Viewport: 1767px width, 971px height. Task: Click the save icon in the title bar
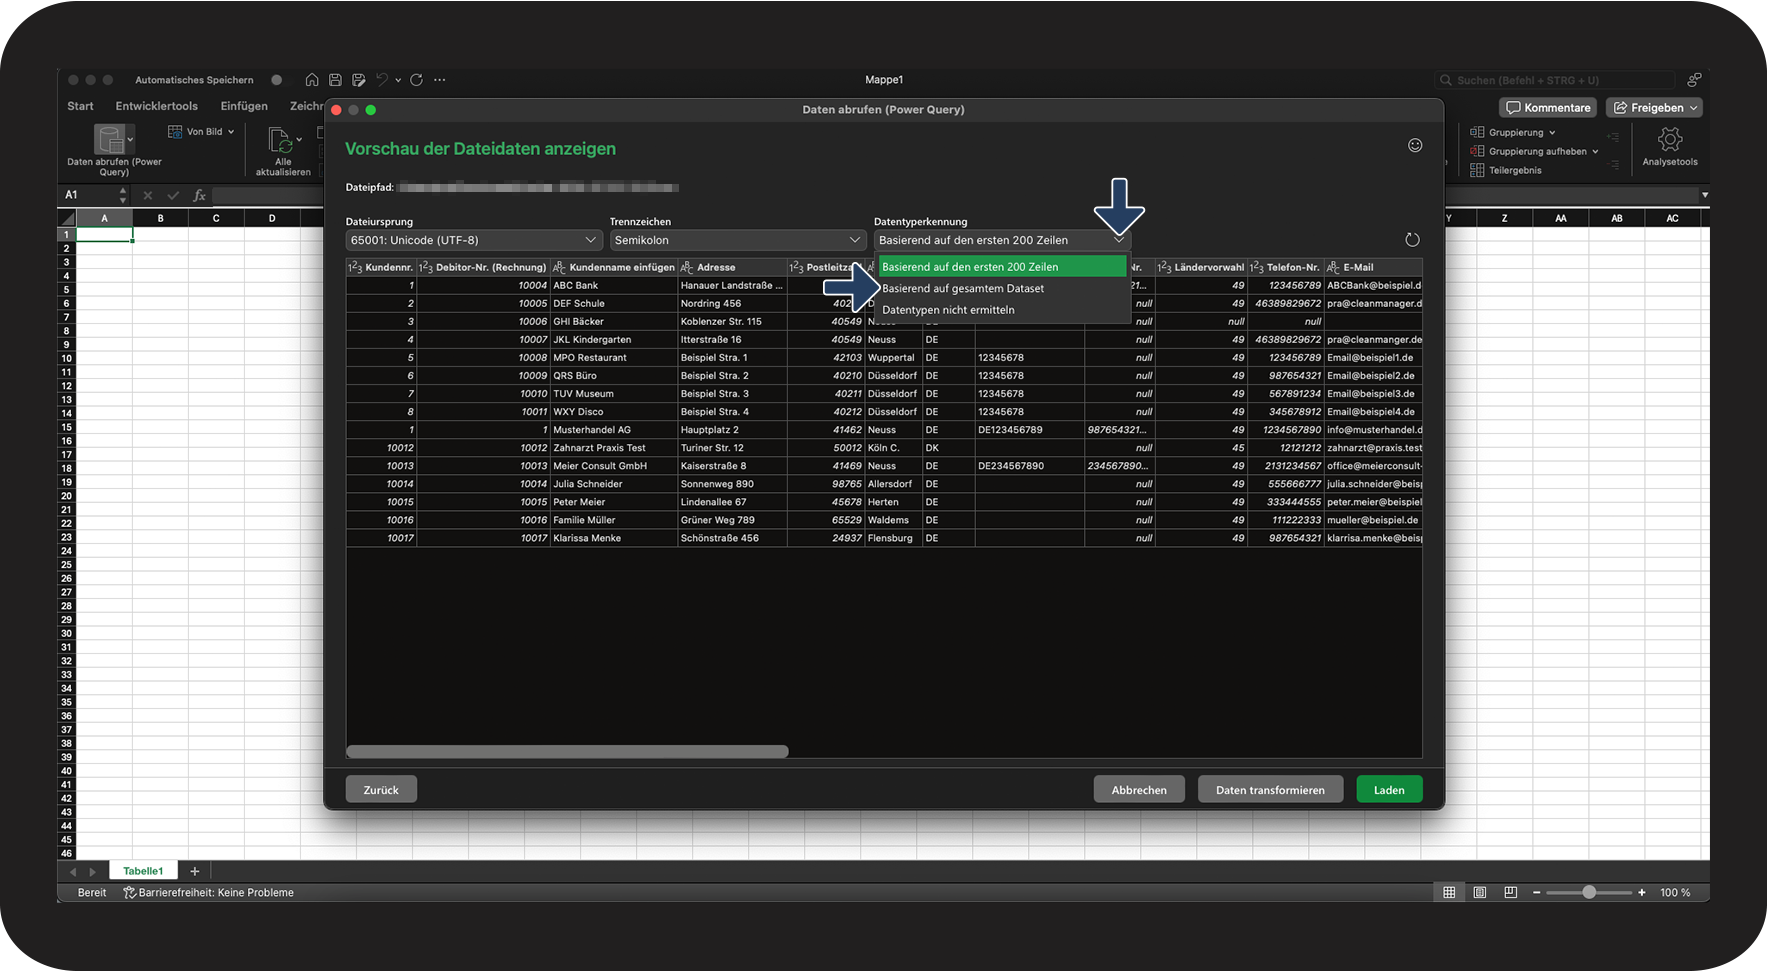coord(335,80)
